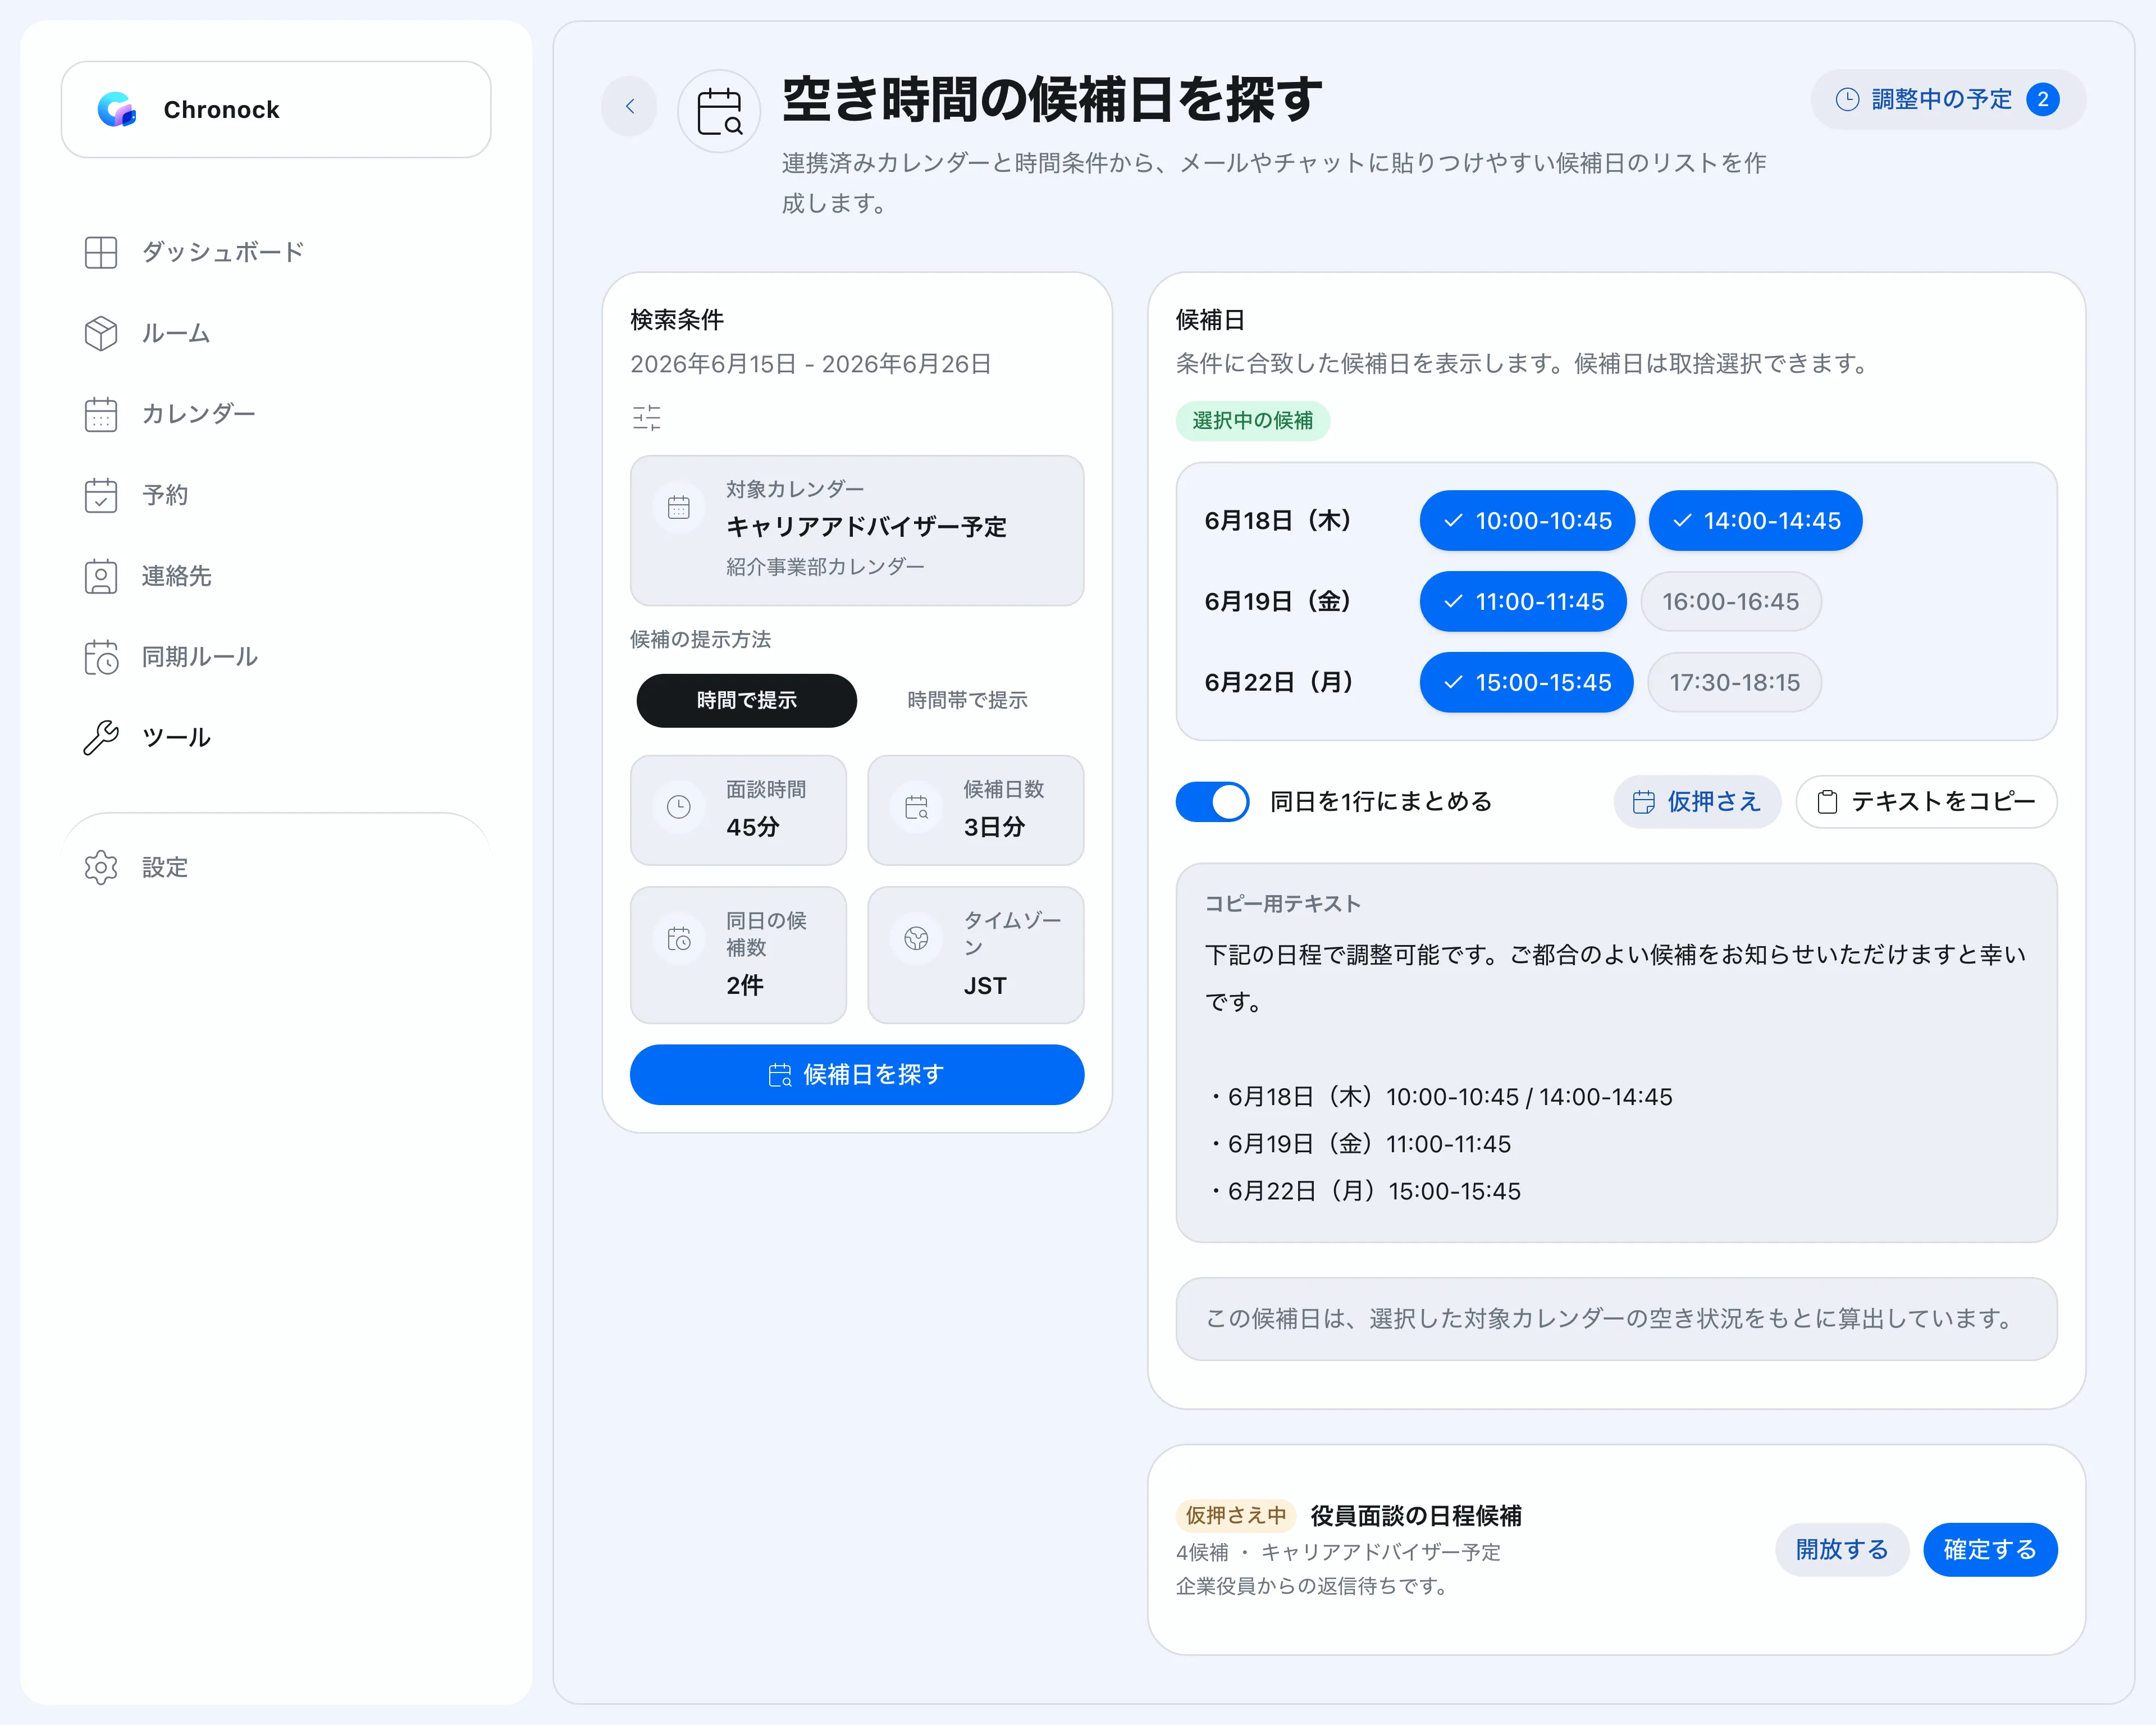Open 設定 gear in the sidebar

tap(101, 867)
